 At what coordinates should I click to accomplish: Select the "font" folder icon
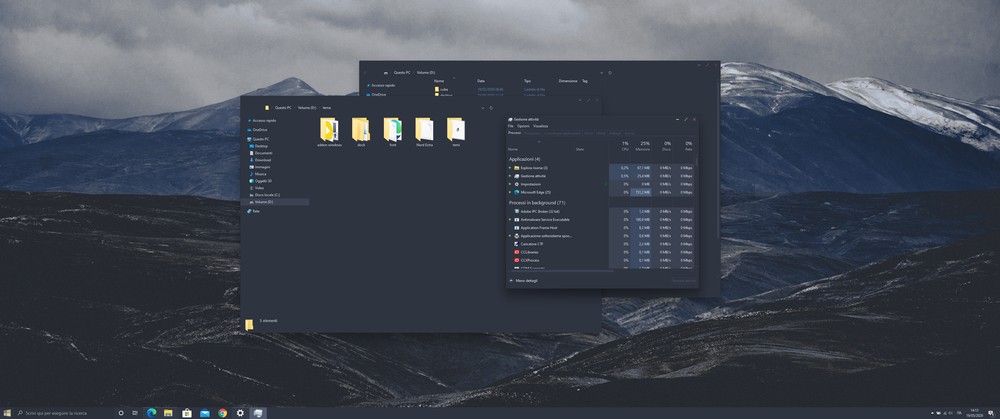(393, 130)
